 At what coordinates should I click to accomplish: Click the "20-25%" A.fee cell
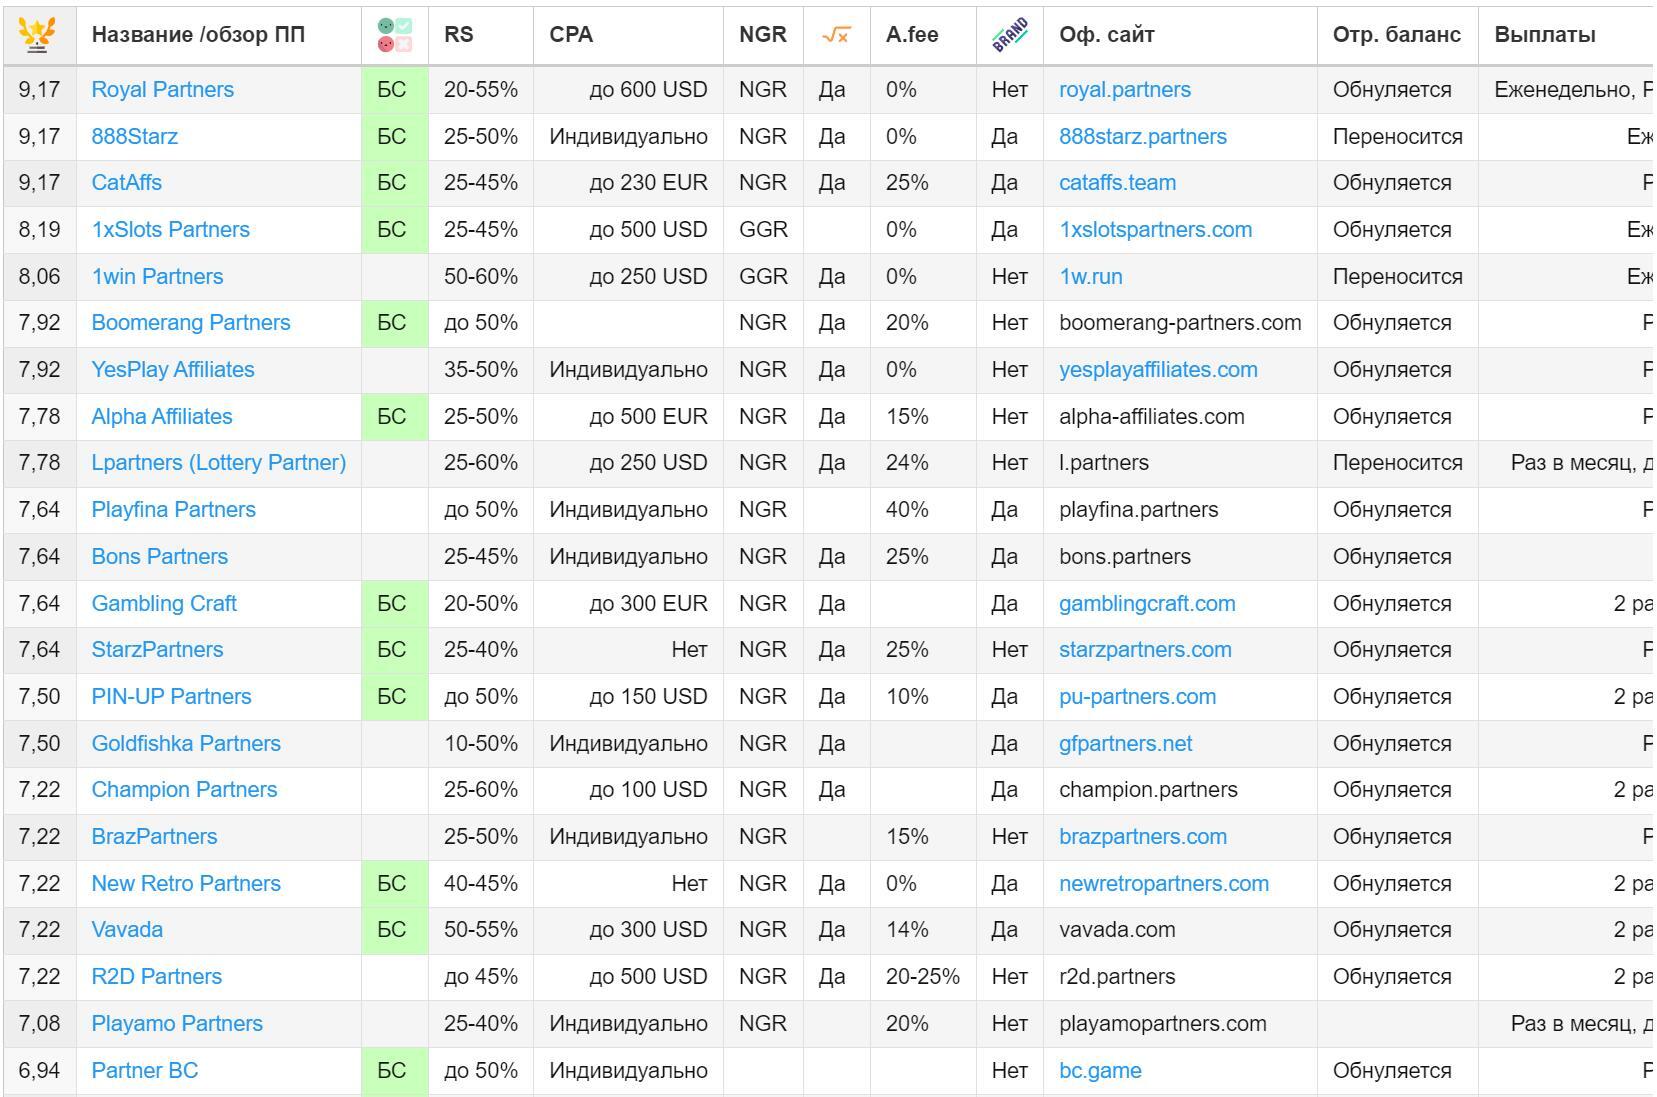(x=923, y=976)
